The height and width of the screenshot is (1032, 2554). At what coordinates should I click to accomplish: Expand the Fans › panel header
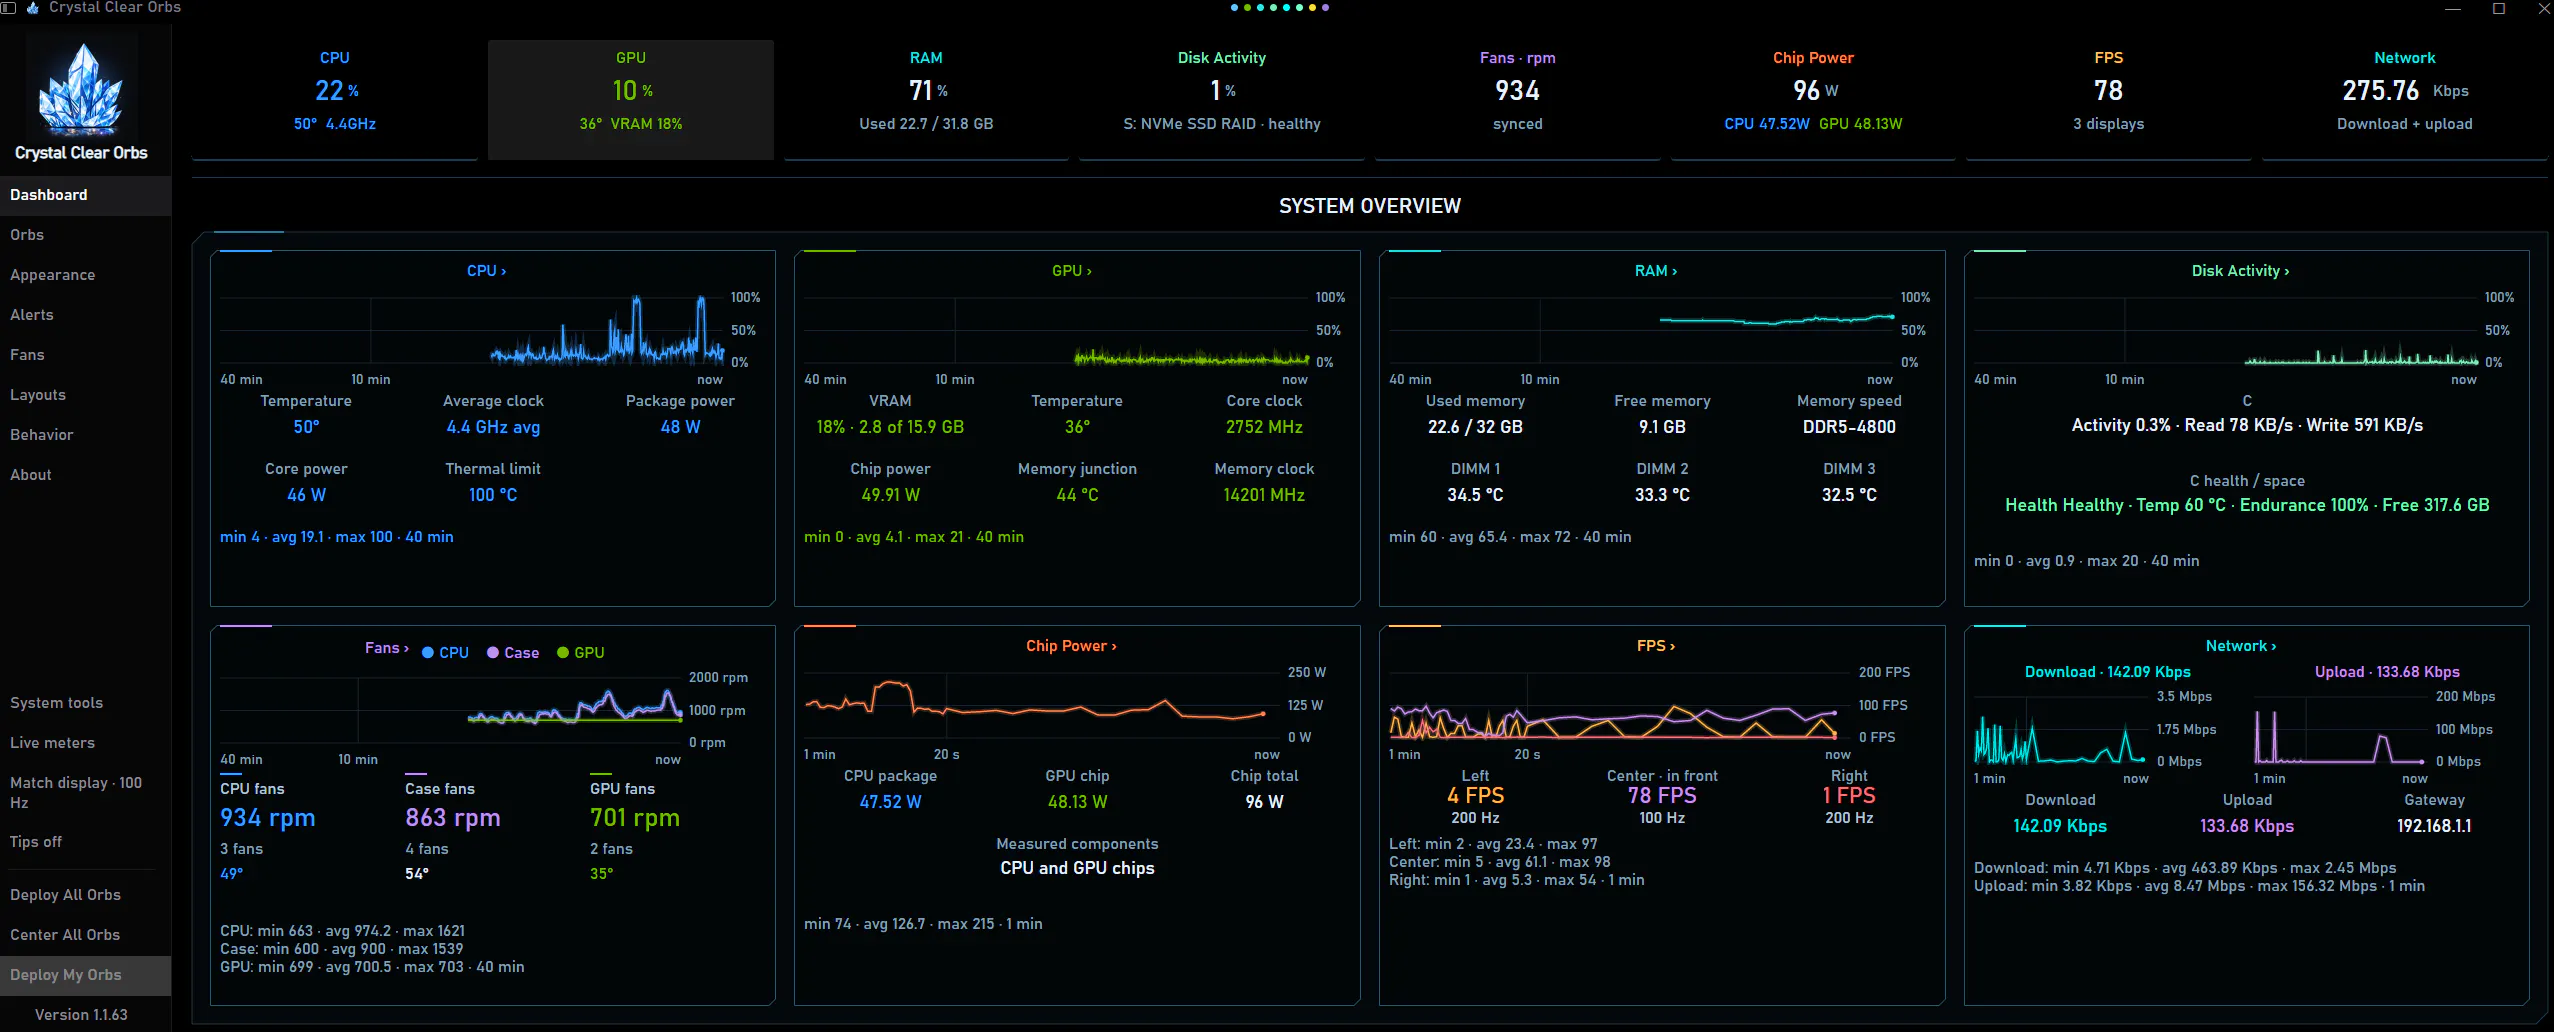[x=387, y=648]
